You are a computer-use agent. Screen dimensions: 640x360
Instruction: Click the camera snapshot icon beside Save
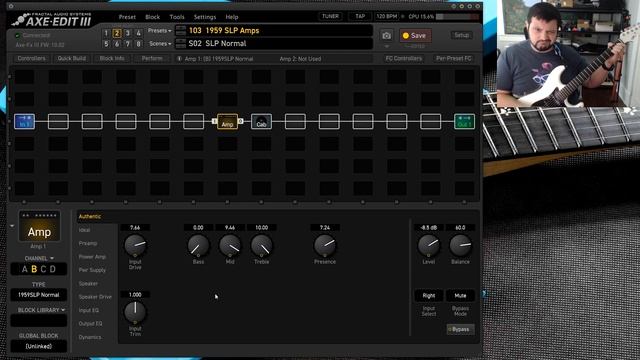coord(386,36)
